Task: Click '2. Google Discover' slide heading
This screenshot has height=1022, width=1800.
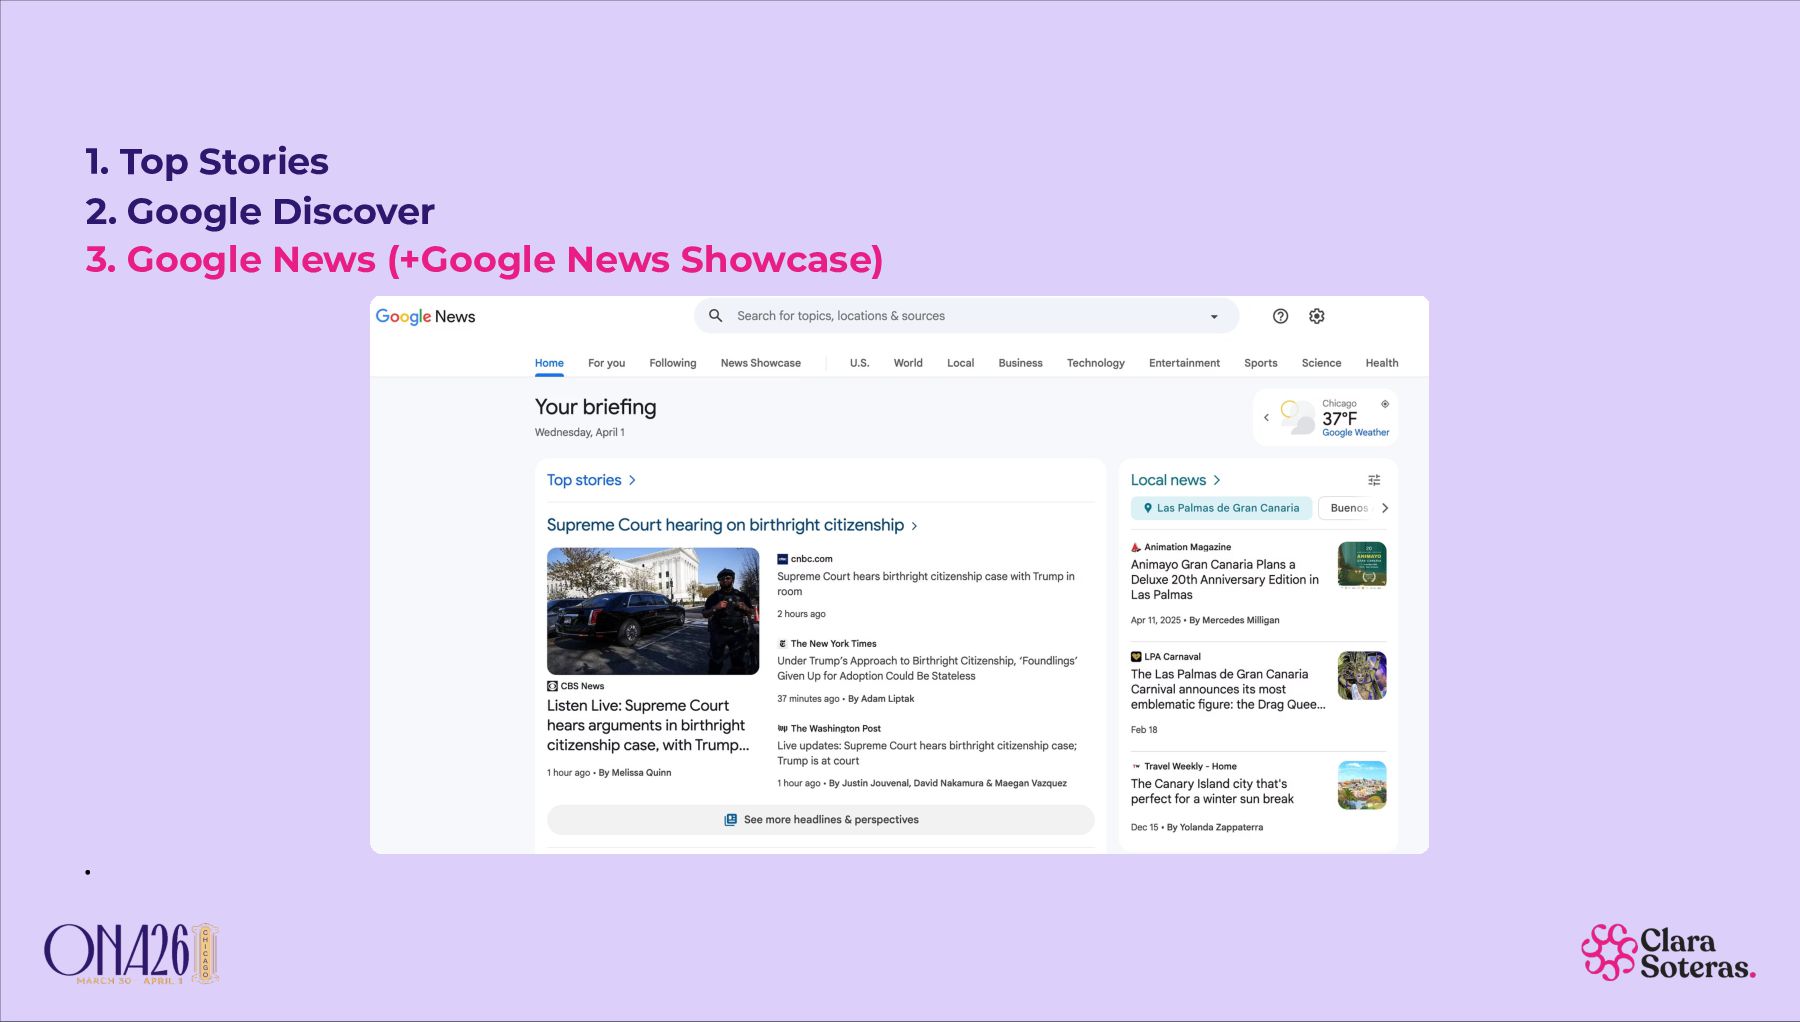Action: pos(260,212)
